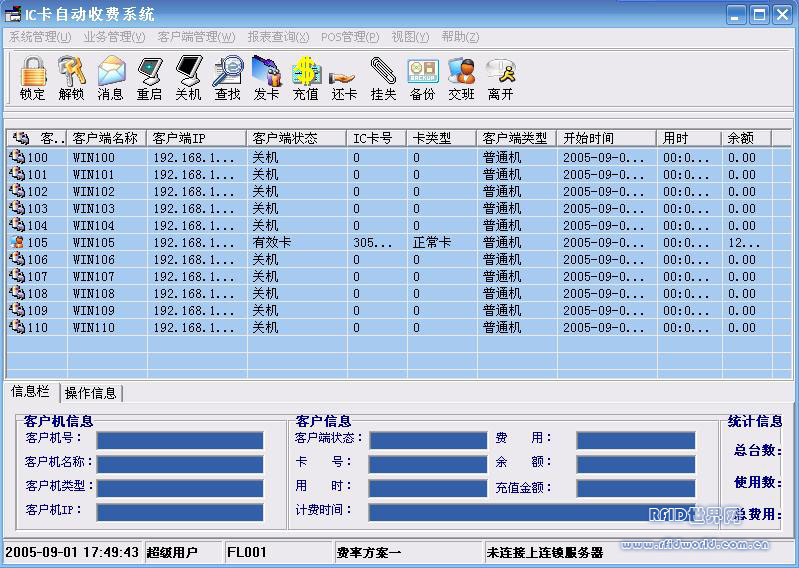Click the 交班 shift handover icon
Viewport: 799px width, 568px height.
461,71
